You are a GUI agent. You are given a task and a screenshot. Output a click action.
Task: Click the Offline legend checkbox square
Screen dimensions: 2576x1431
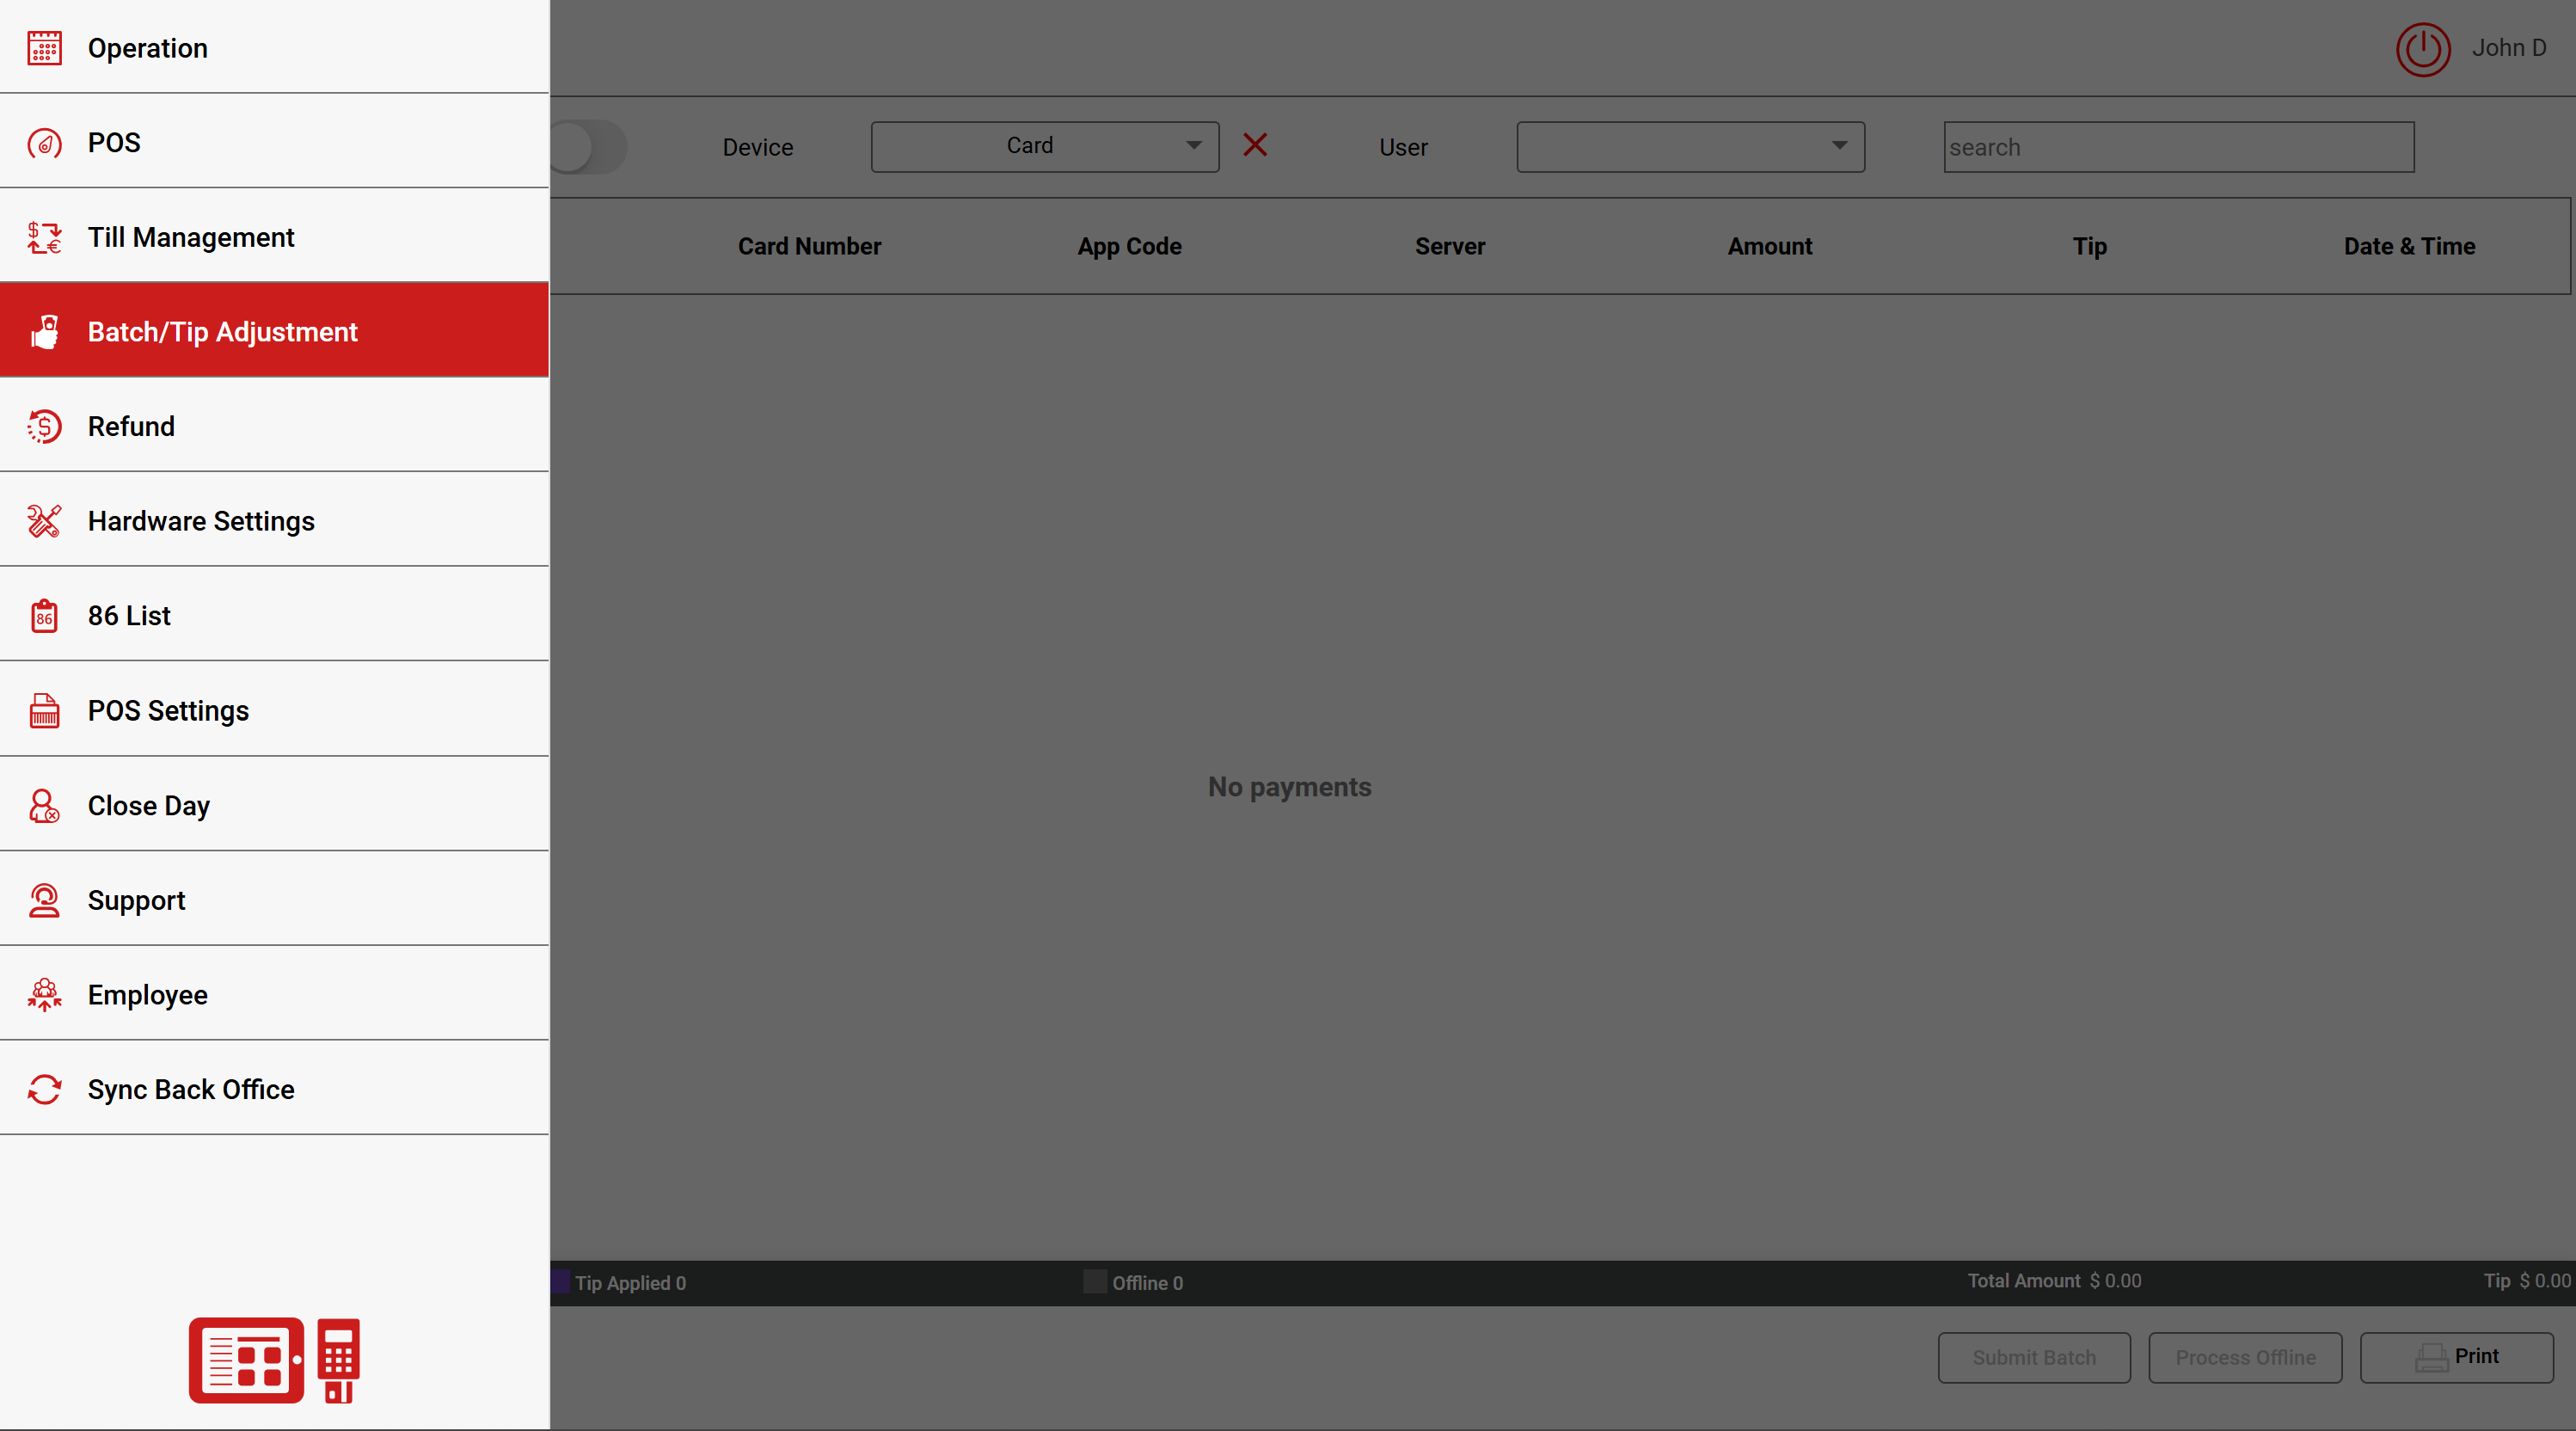pyautogui.click(x=1095, y=1282)
